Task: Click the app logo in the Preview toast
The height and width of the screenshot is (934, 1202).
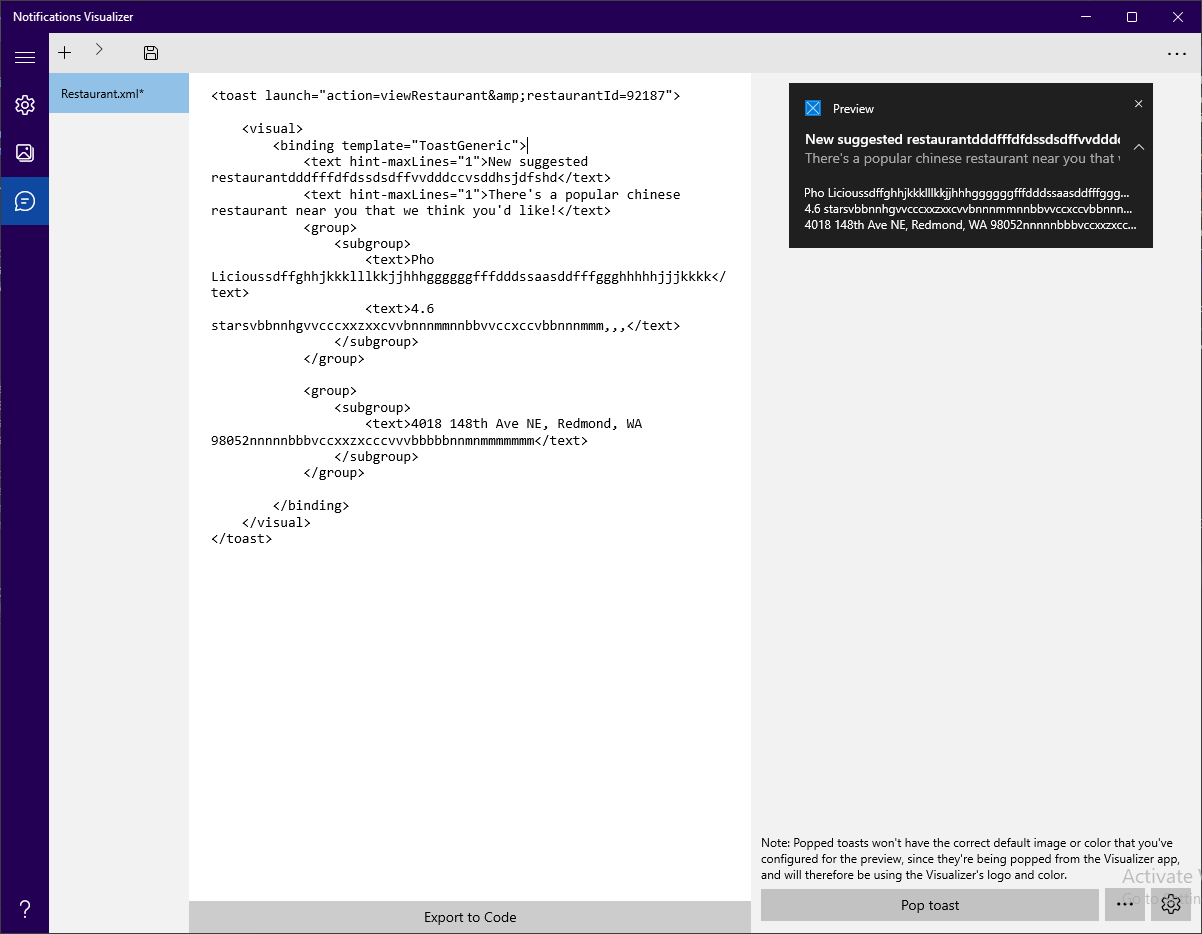Action: coord(814,107)
